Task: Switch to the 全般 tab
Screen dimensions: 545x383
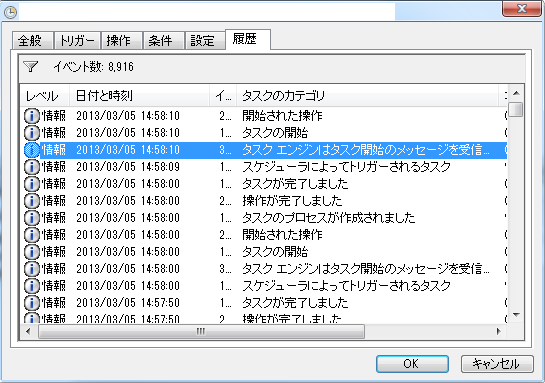Action: (x=32, y=41)
